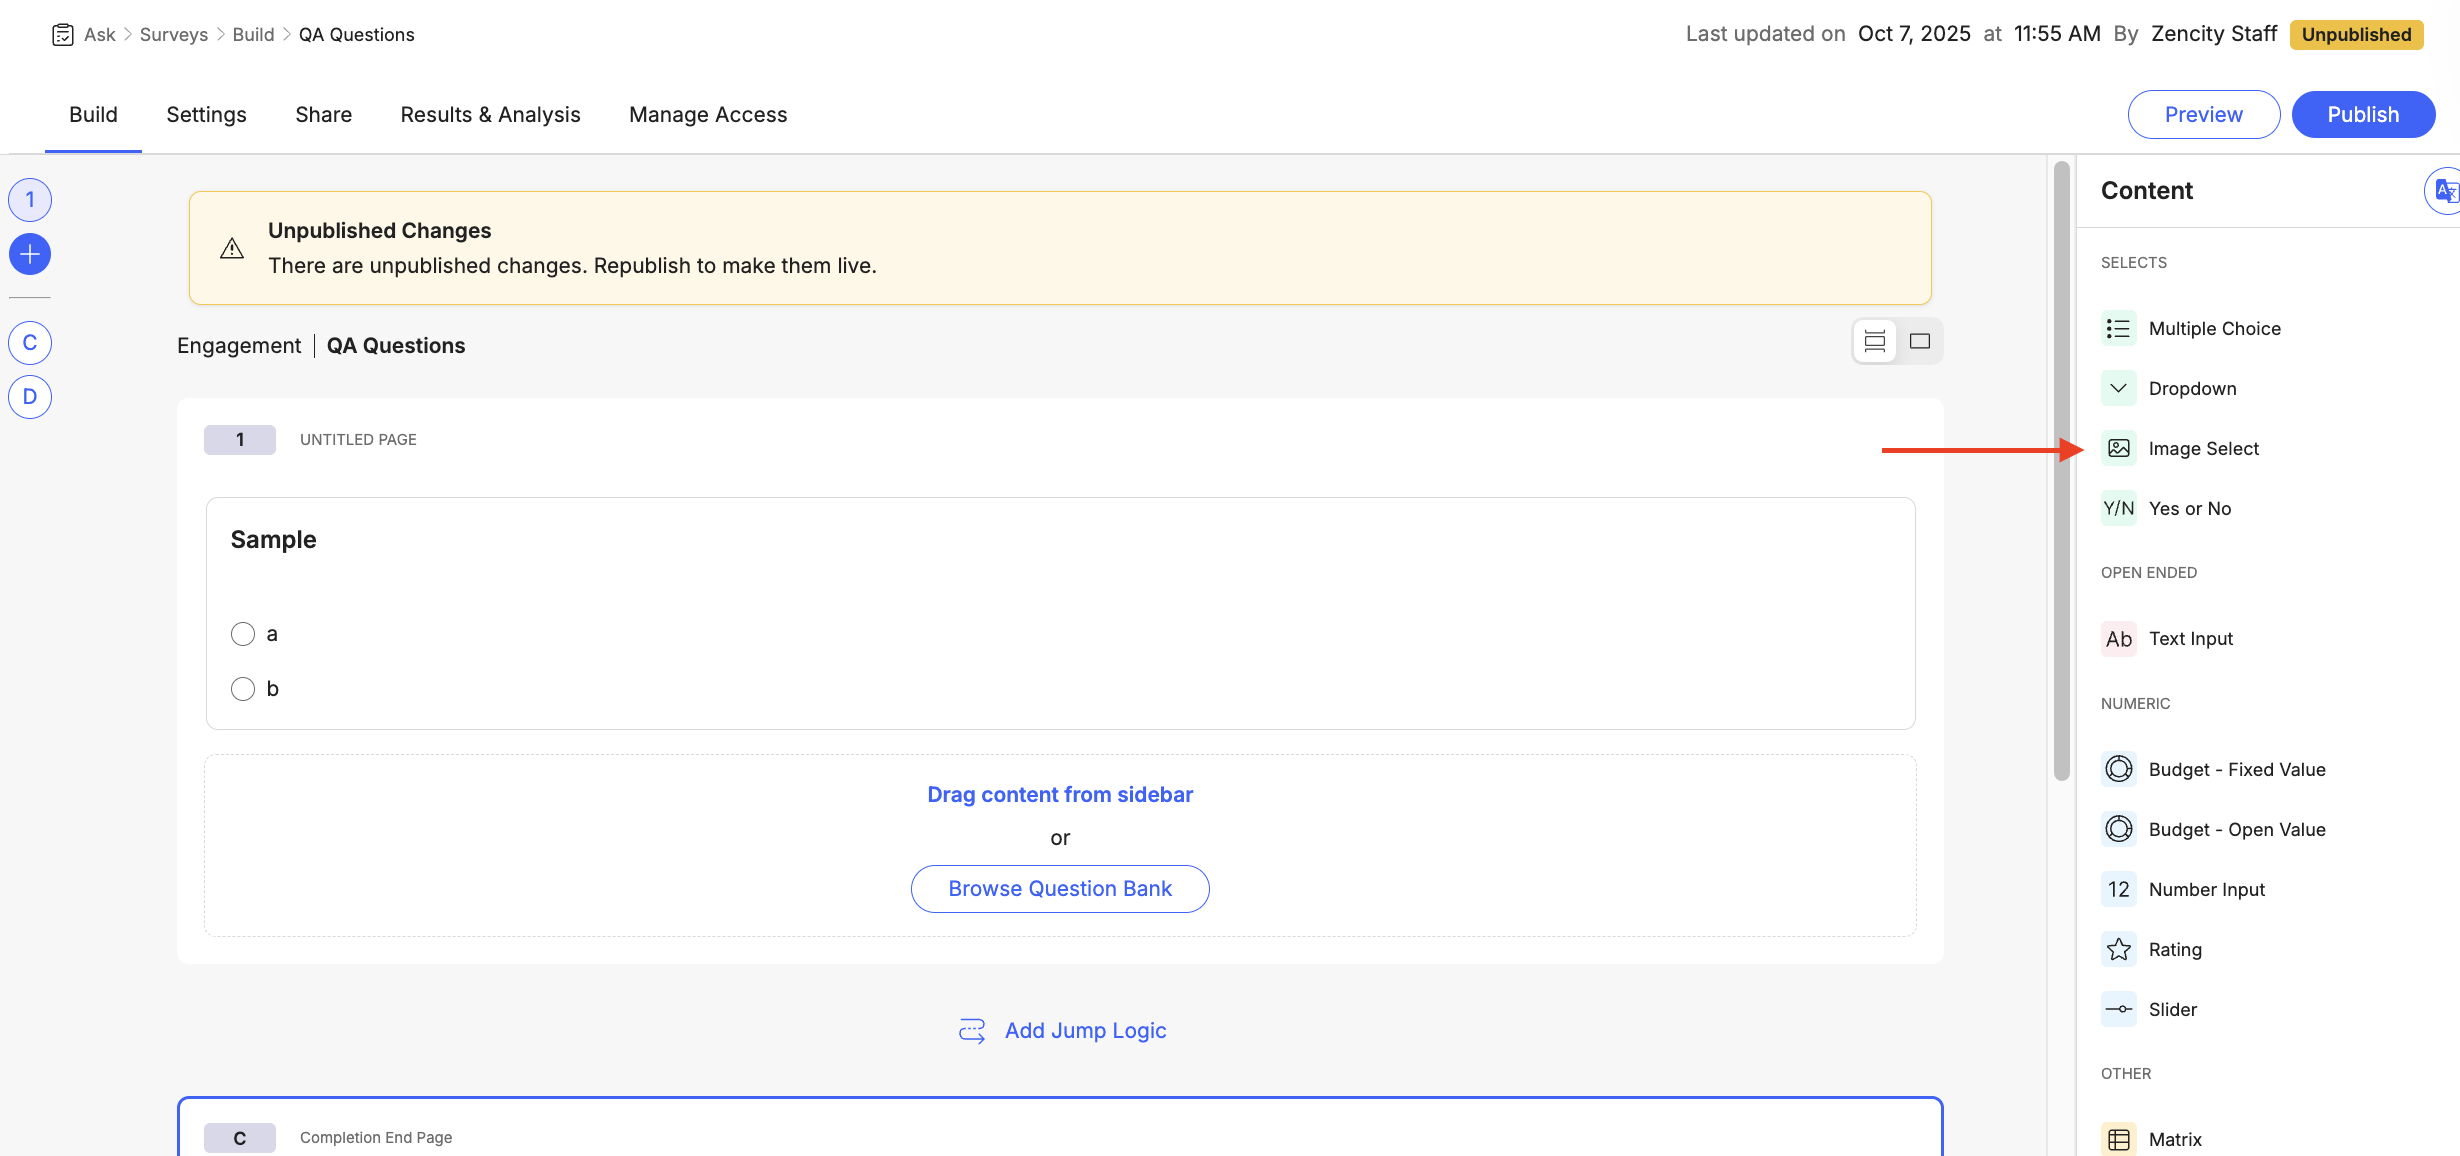Open the Settings tab
2460x1156 pixels.
click(206, 115)
